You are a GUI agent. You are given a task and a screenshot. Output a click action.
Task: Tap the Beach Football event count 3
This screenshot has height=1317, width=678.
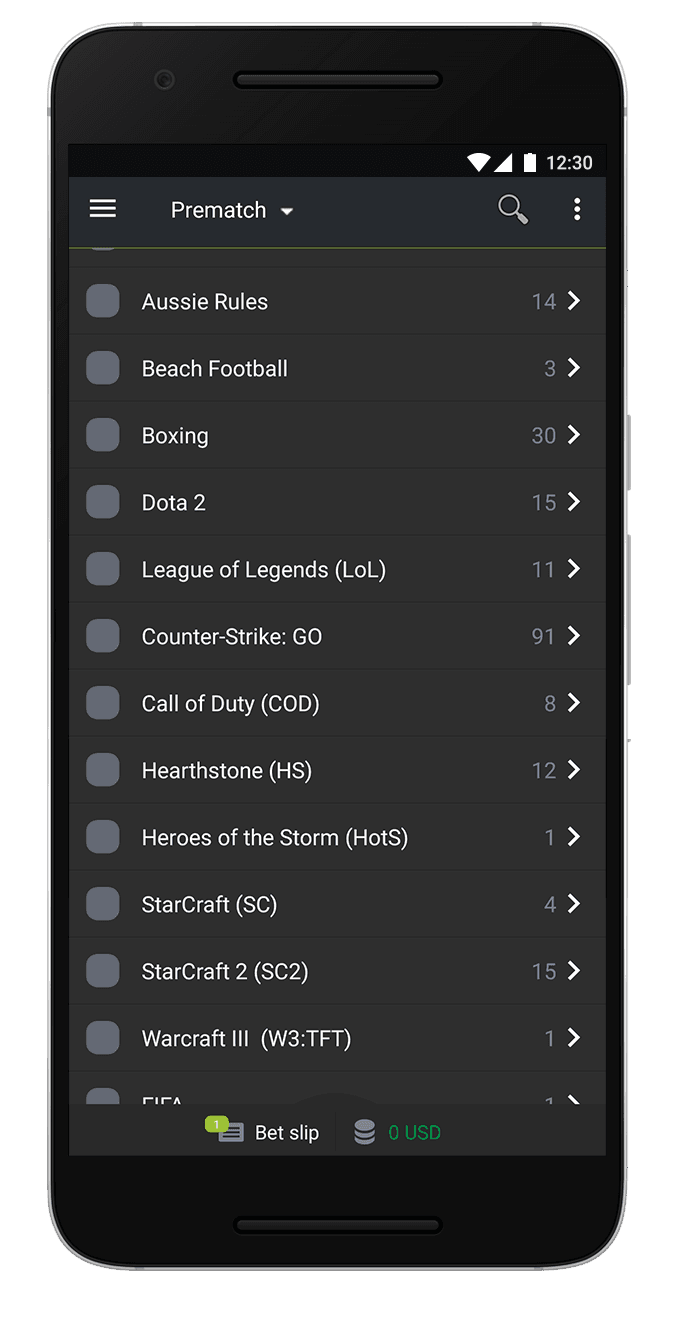pyautogui.click(x=549, y=369)
